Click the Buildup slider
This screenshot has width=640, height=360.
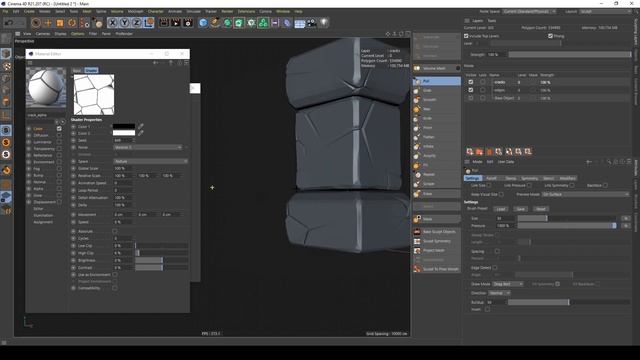569,302
